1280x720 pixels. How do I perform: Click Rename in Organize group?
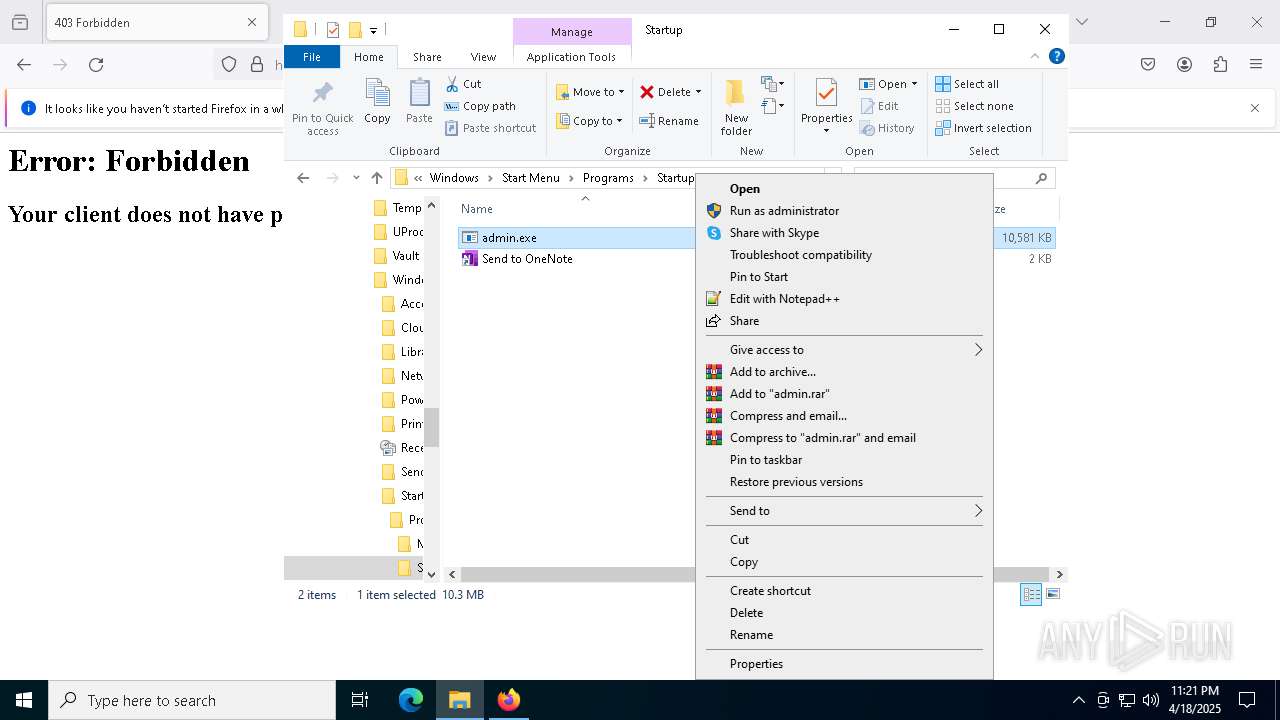pos(670,121)
